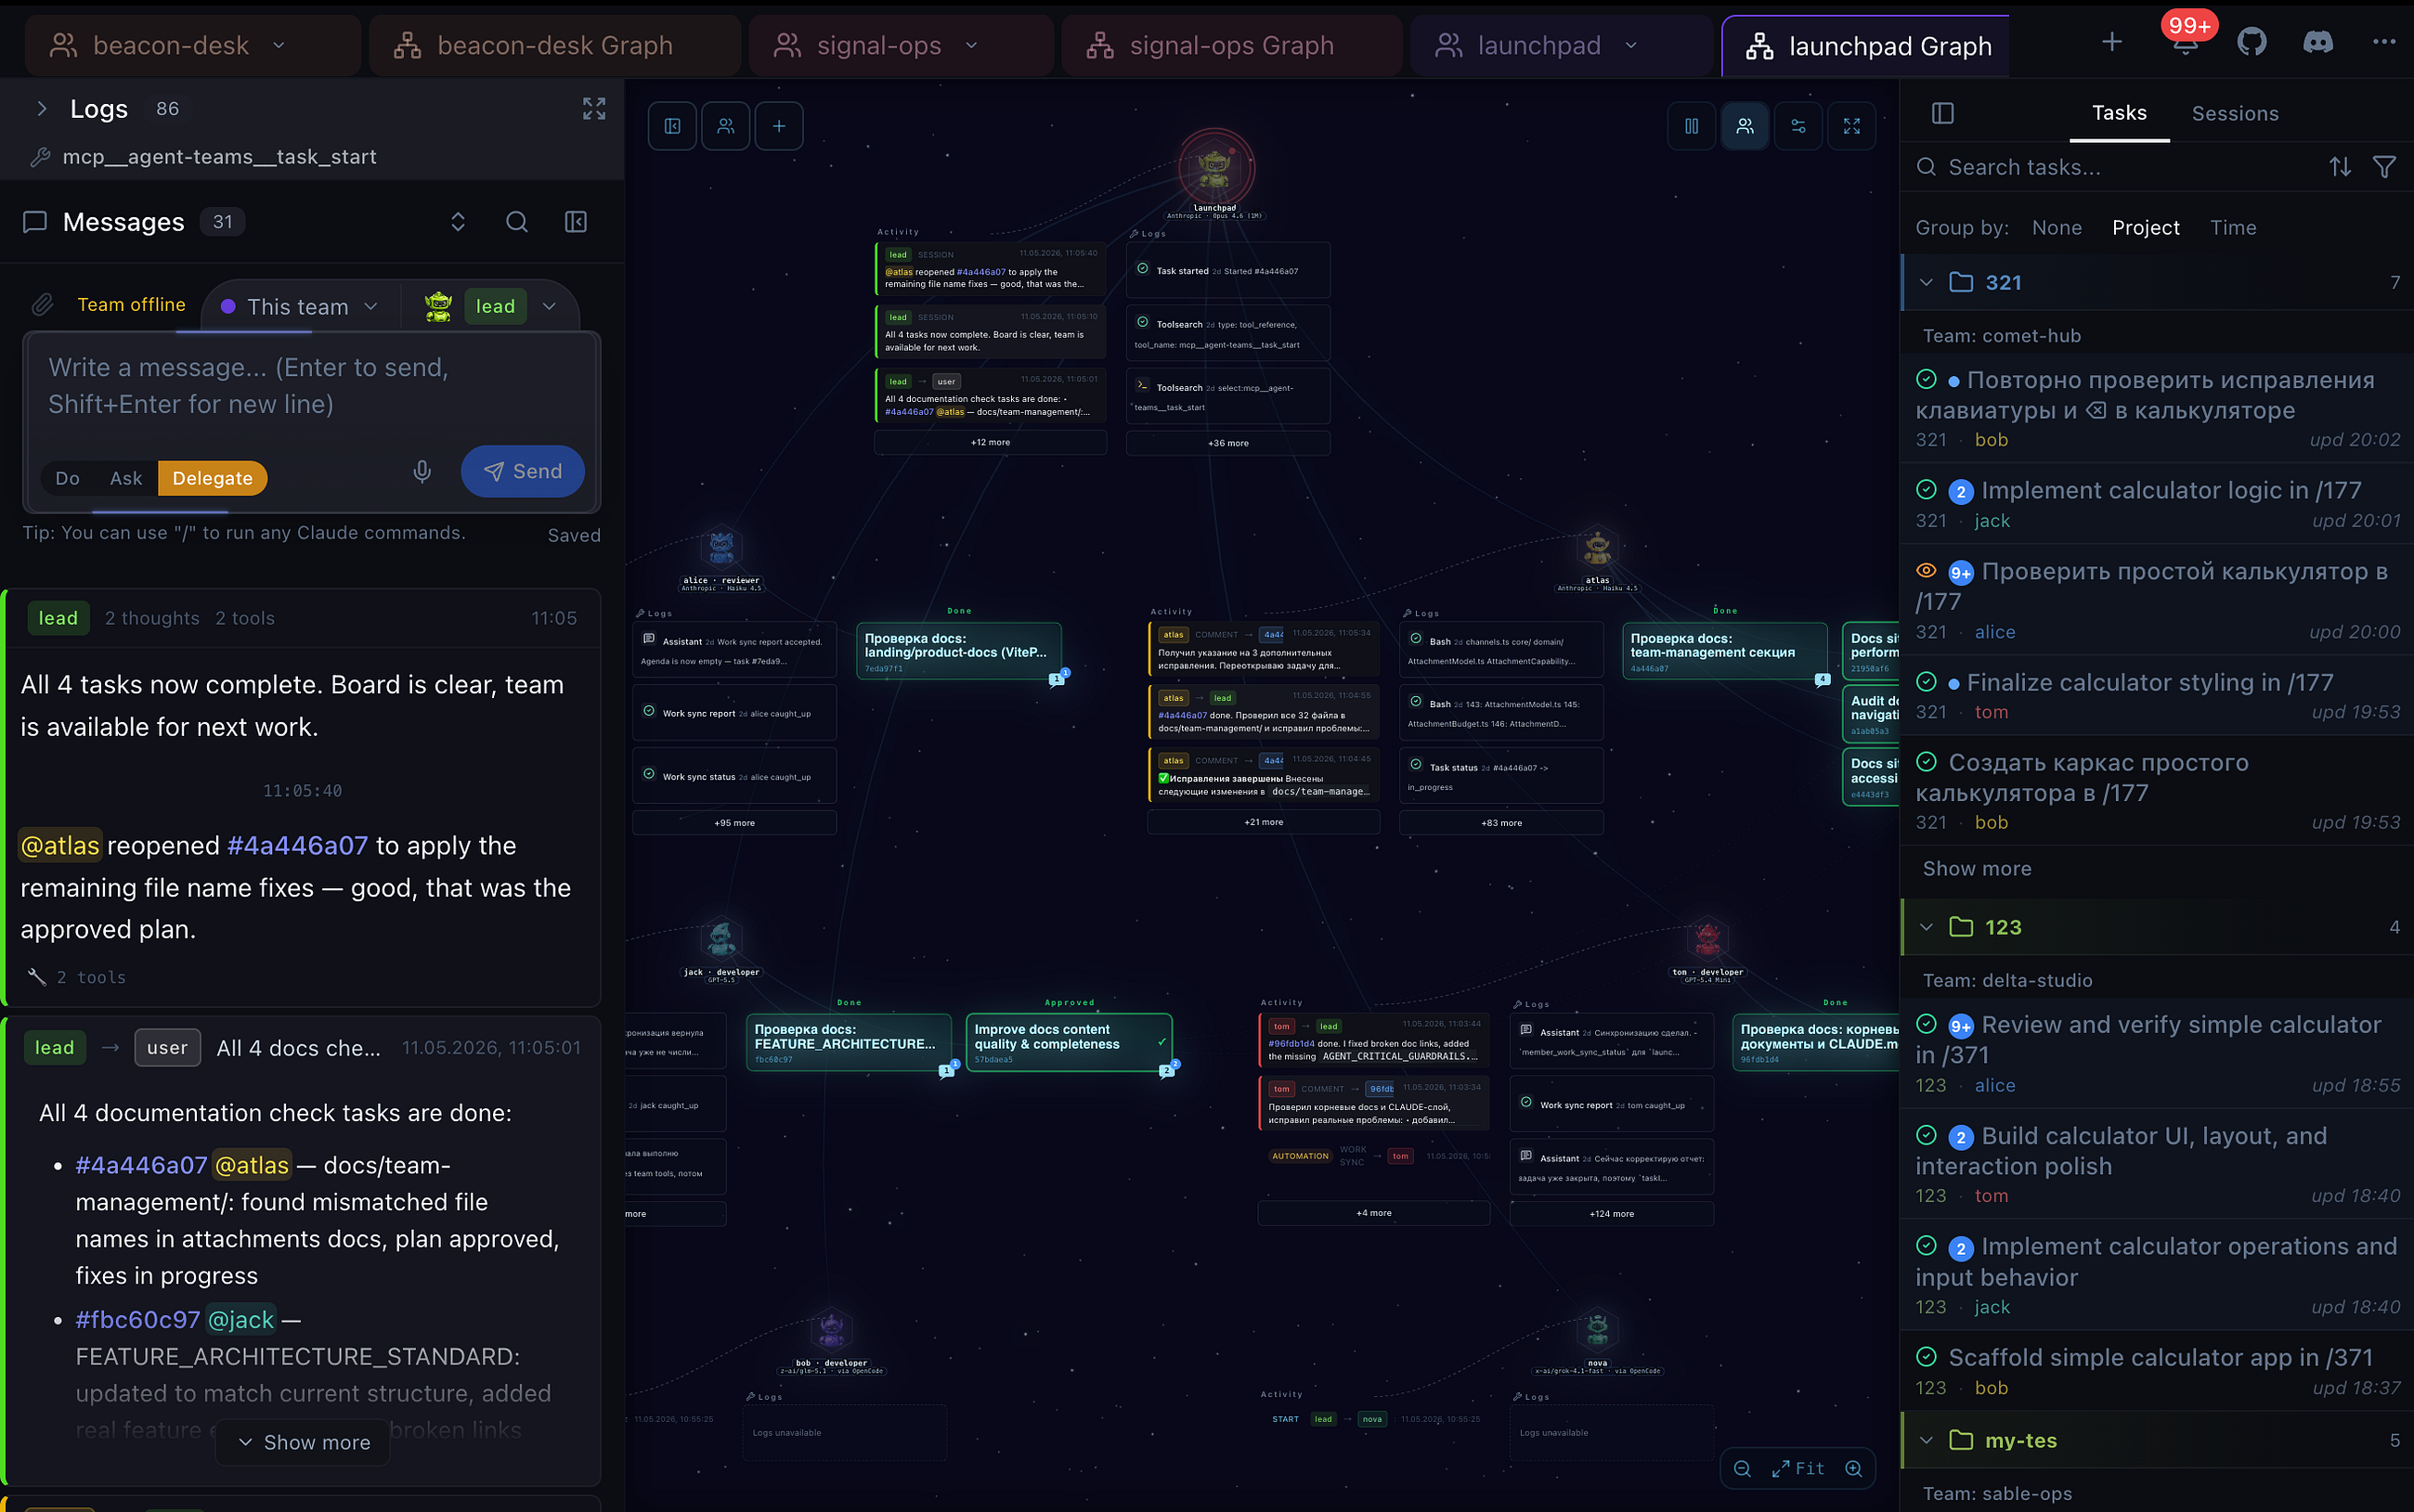Screen dimensions: 2414x1512
Task: Select Do message mode
Action: [68, 478]
